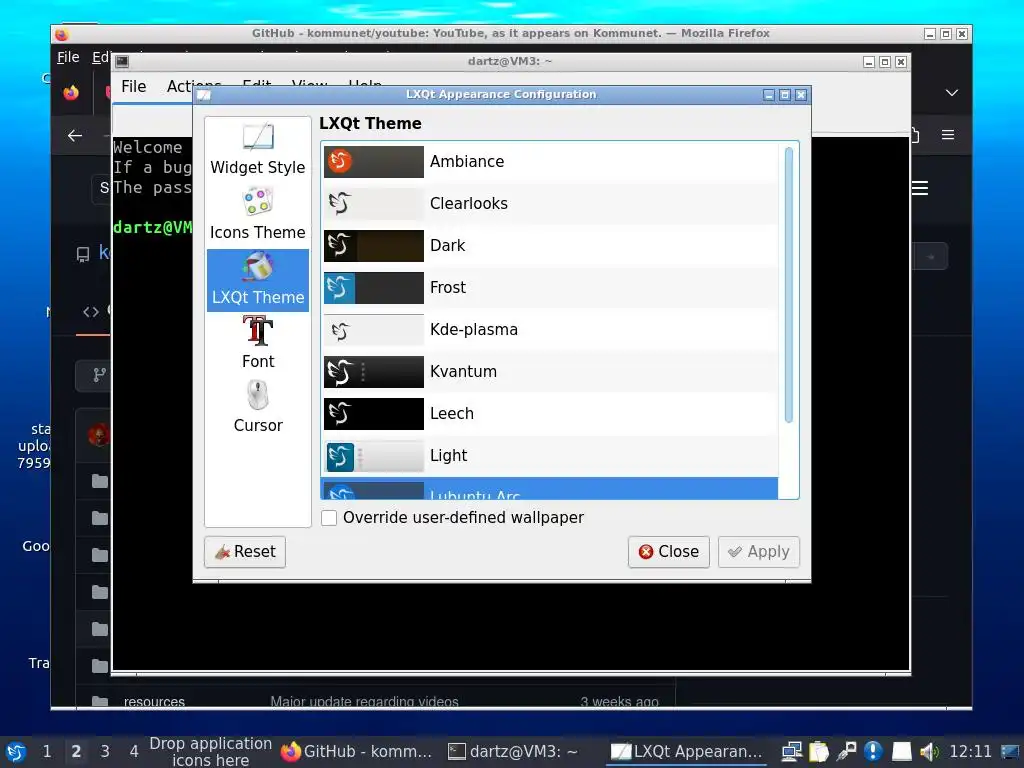This screenshot has width=1024, height=768.
Task: Choose the Clearlooks theme
Action: pyautogui.click(x=550, y=203)
